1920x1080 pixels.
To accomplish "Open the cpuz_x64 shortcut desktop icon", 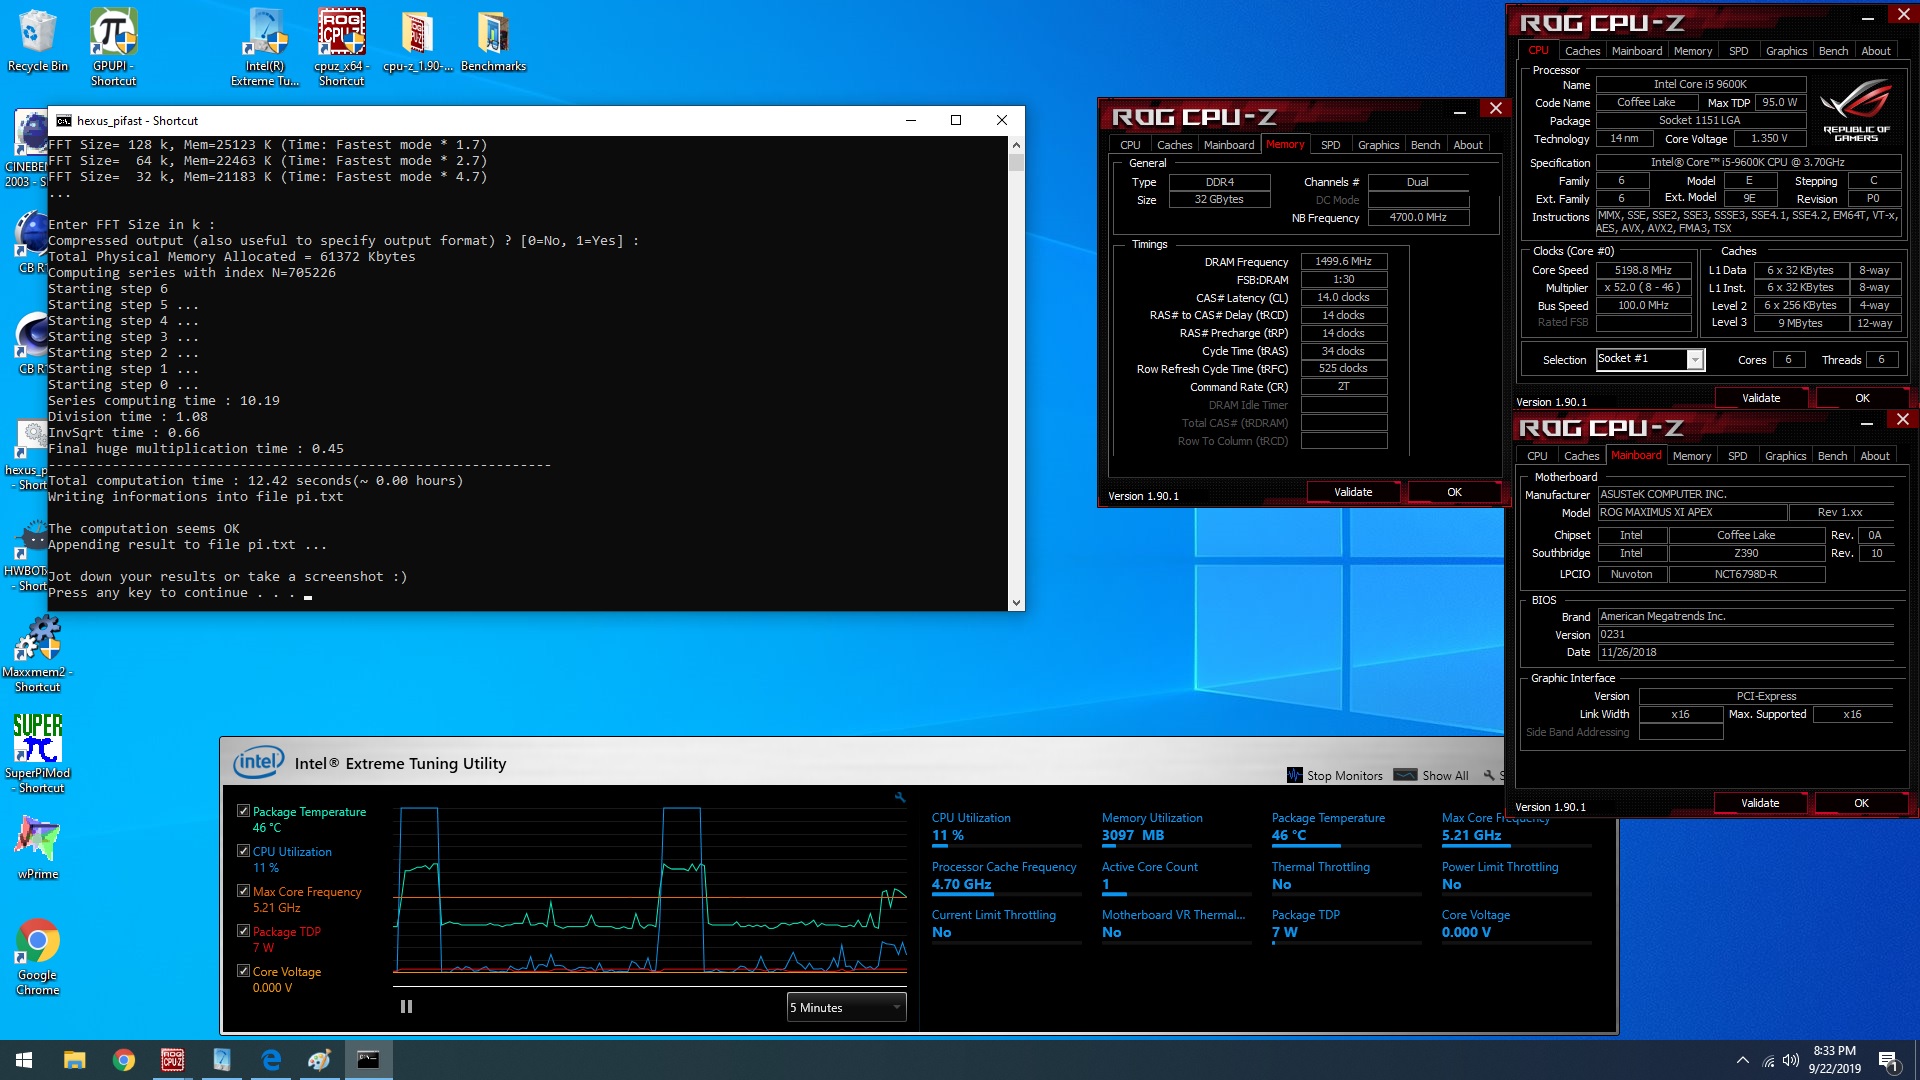I will pos(341,47).
